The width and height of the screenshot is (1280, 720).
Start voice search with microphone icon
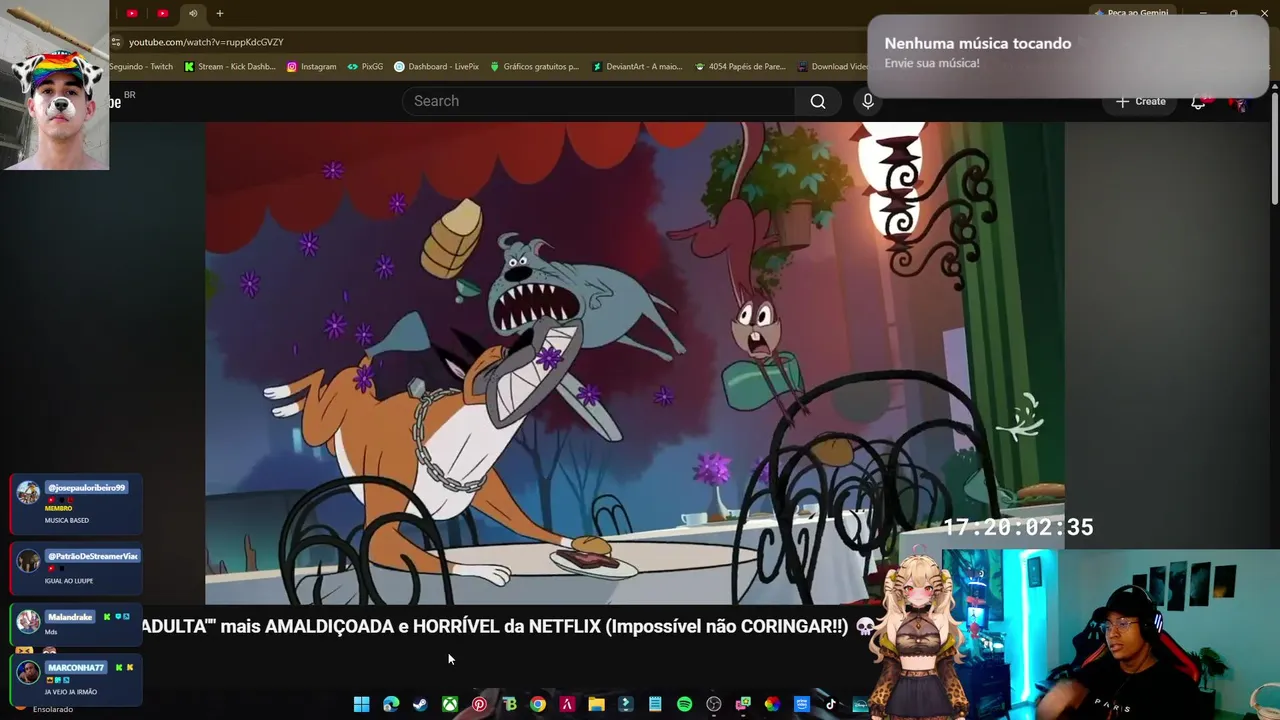868,101
